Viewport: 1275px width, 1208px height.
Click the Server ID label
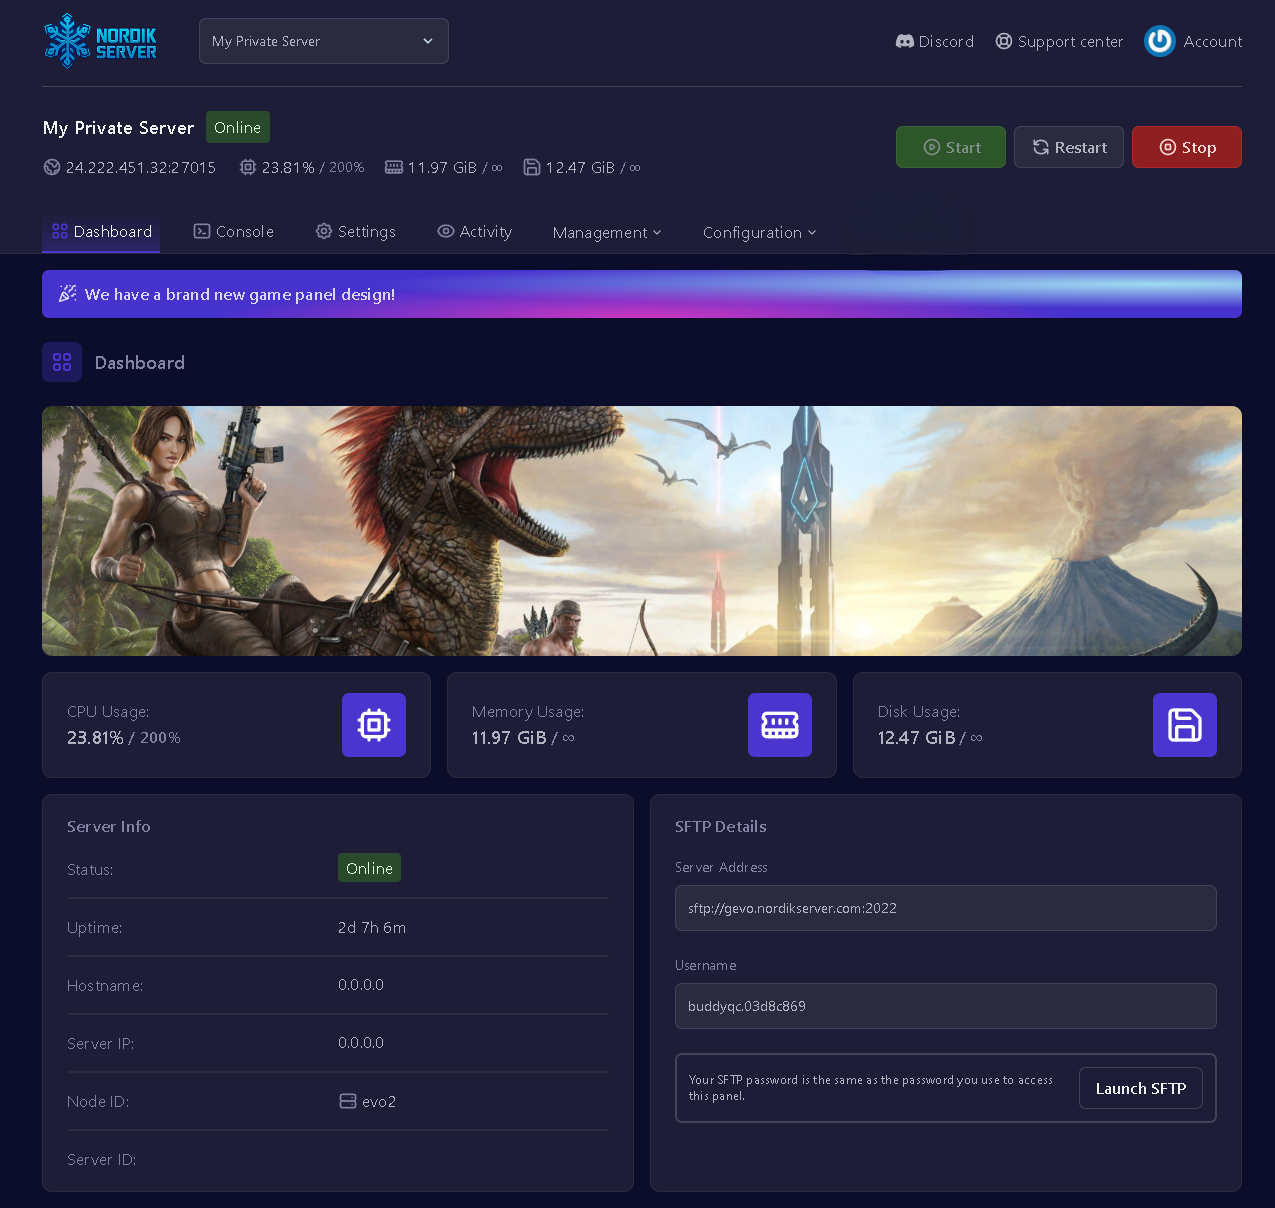click(102, 1159)
